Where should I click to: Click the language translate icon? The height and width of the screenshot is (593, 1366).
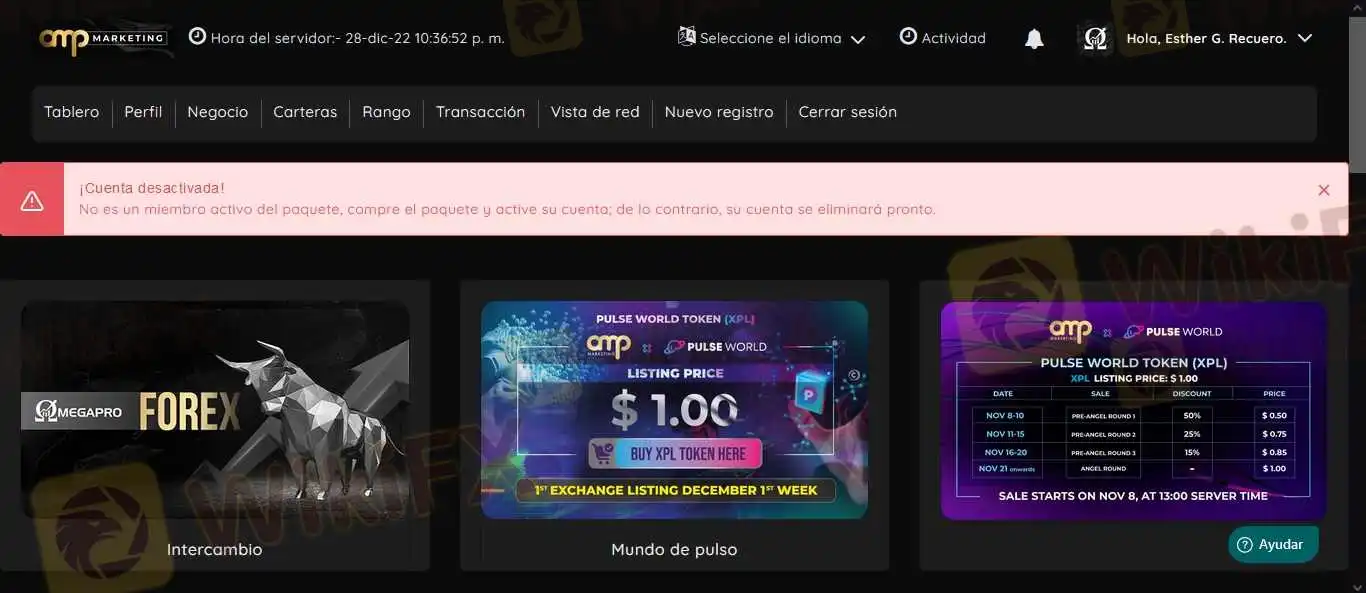(x=686, y=37)
